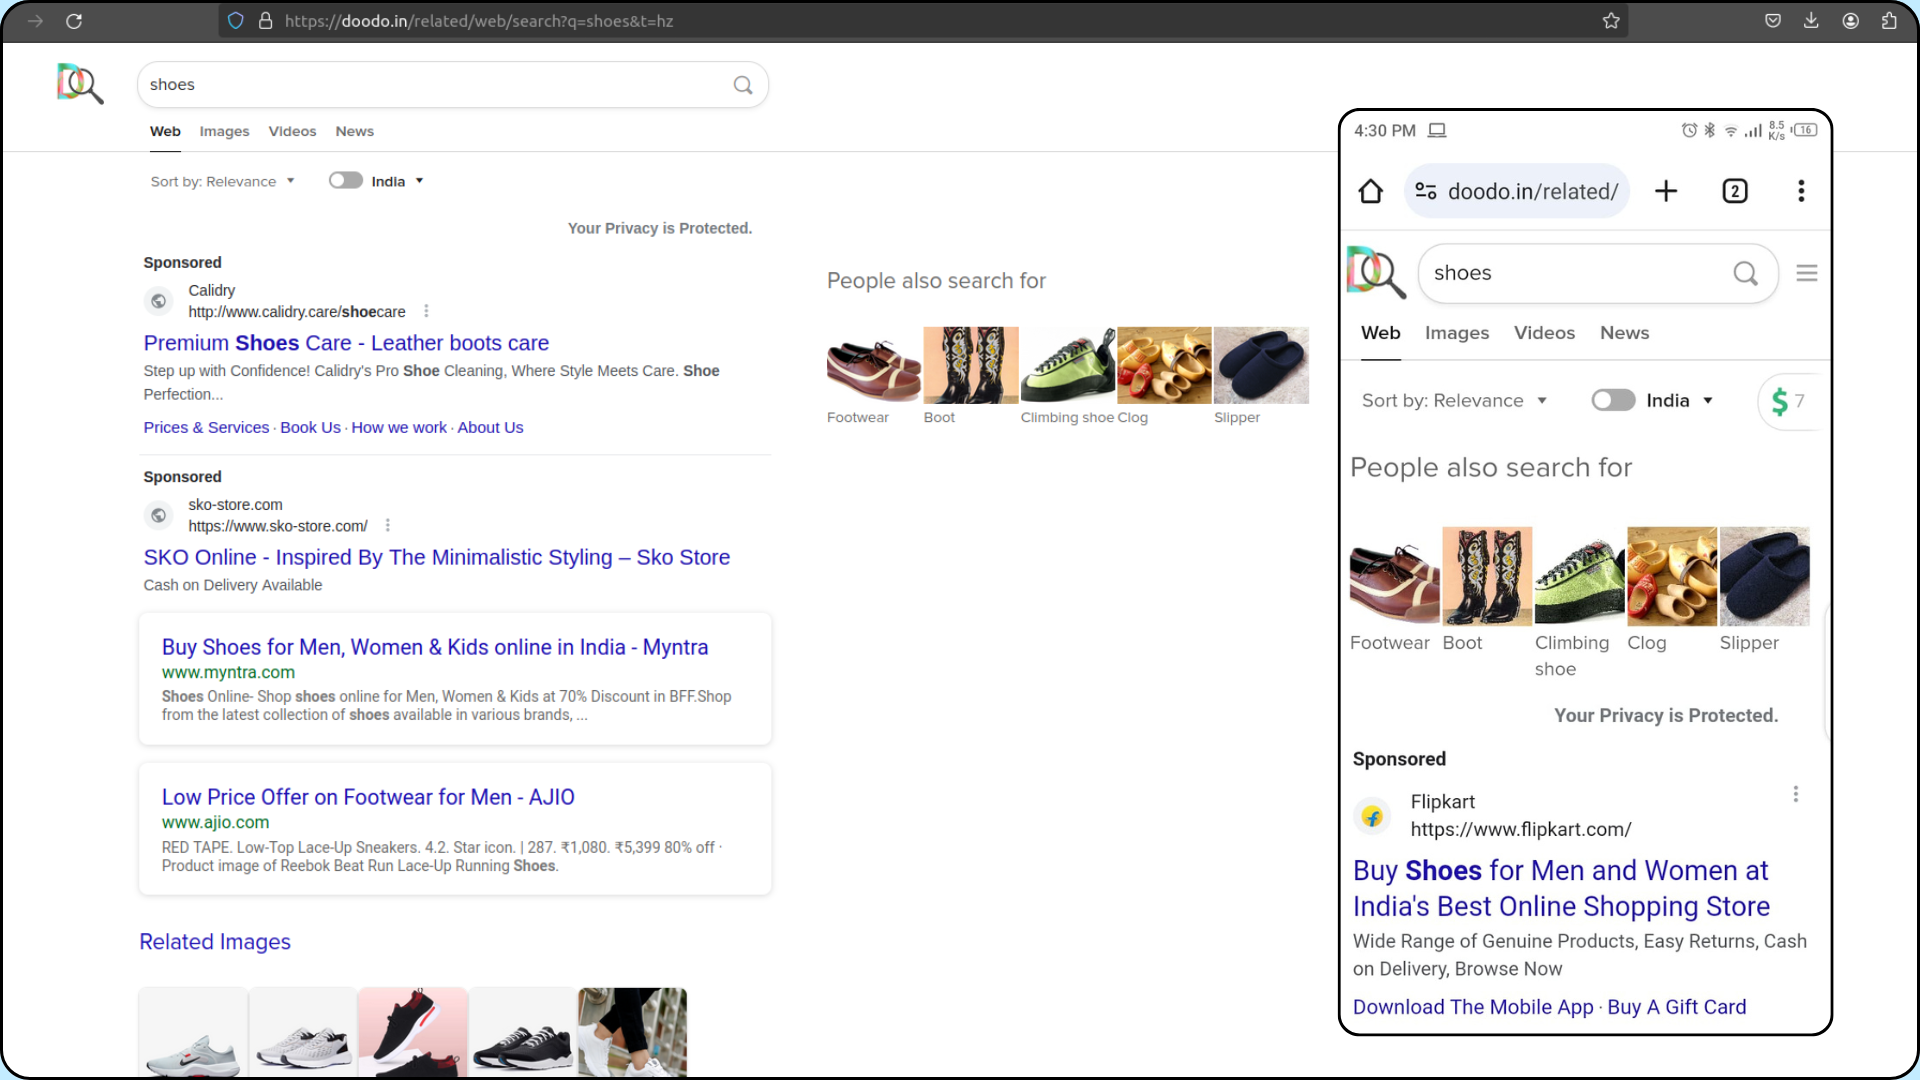
Task: Select the Boot thumbnail on mobile
Action: pos(1487,576)
